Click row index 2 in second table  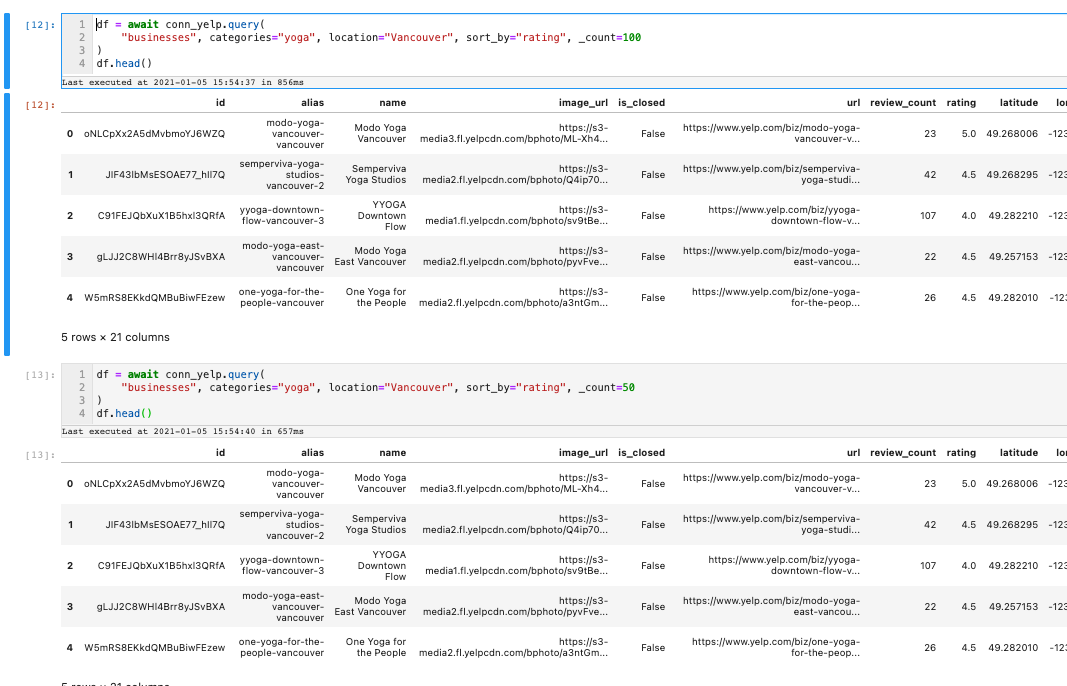tap(70, 566)
